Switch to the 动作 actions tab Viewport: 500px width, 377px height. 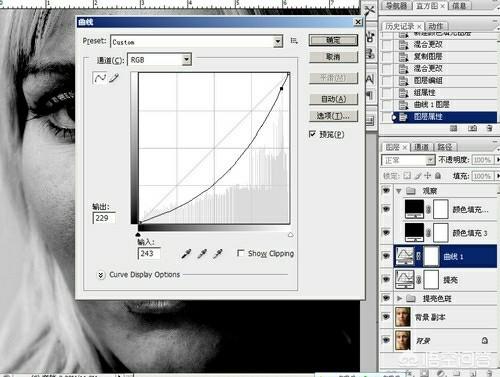[436, 26]
